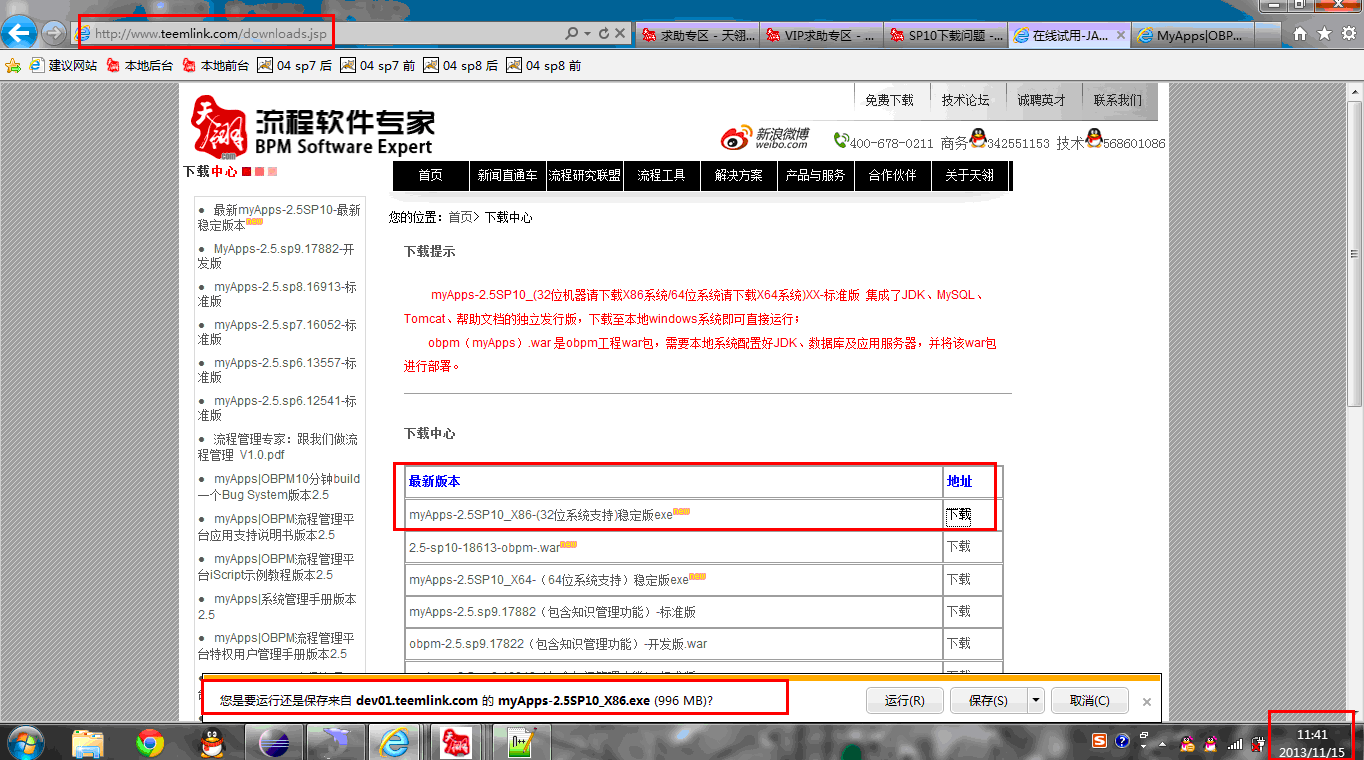Click the 天翎 red logo
The image size is (1364, 760).
coord(219,127)
